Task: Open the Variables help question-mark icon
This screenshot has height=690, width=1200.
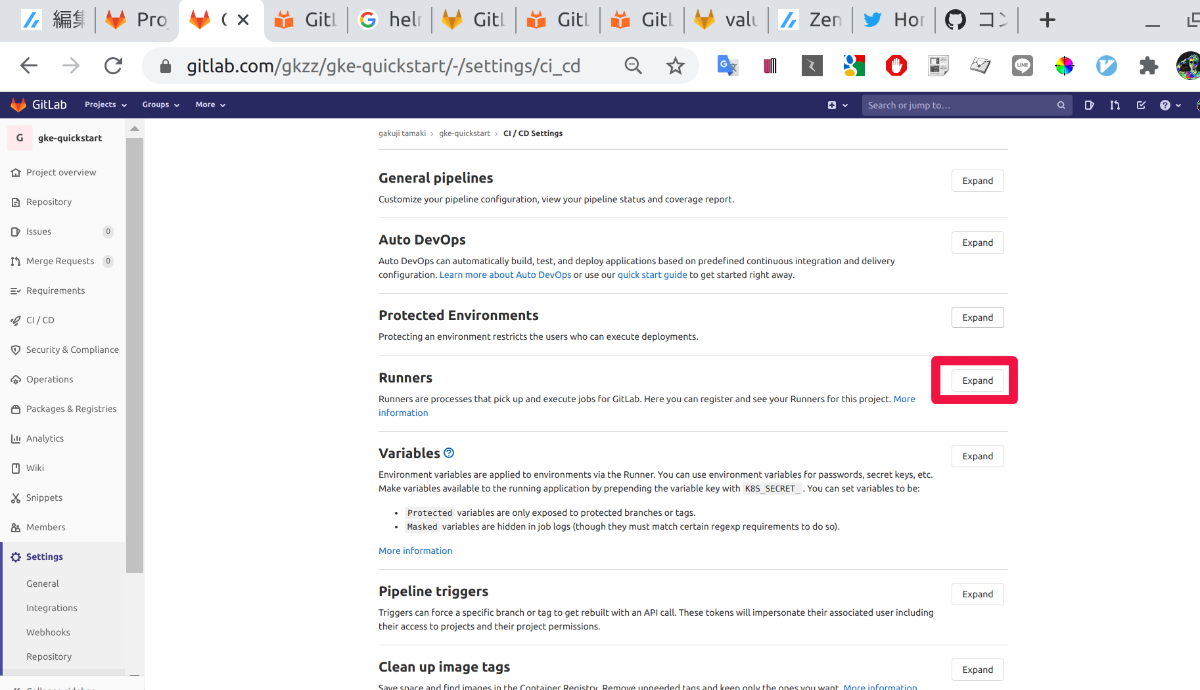Action: tap(449, 453)
